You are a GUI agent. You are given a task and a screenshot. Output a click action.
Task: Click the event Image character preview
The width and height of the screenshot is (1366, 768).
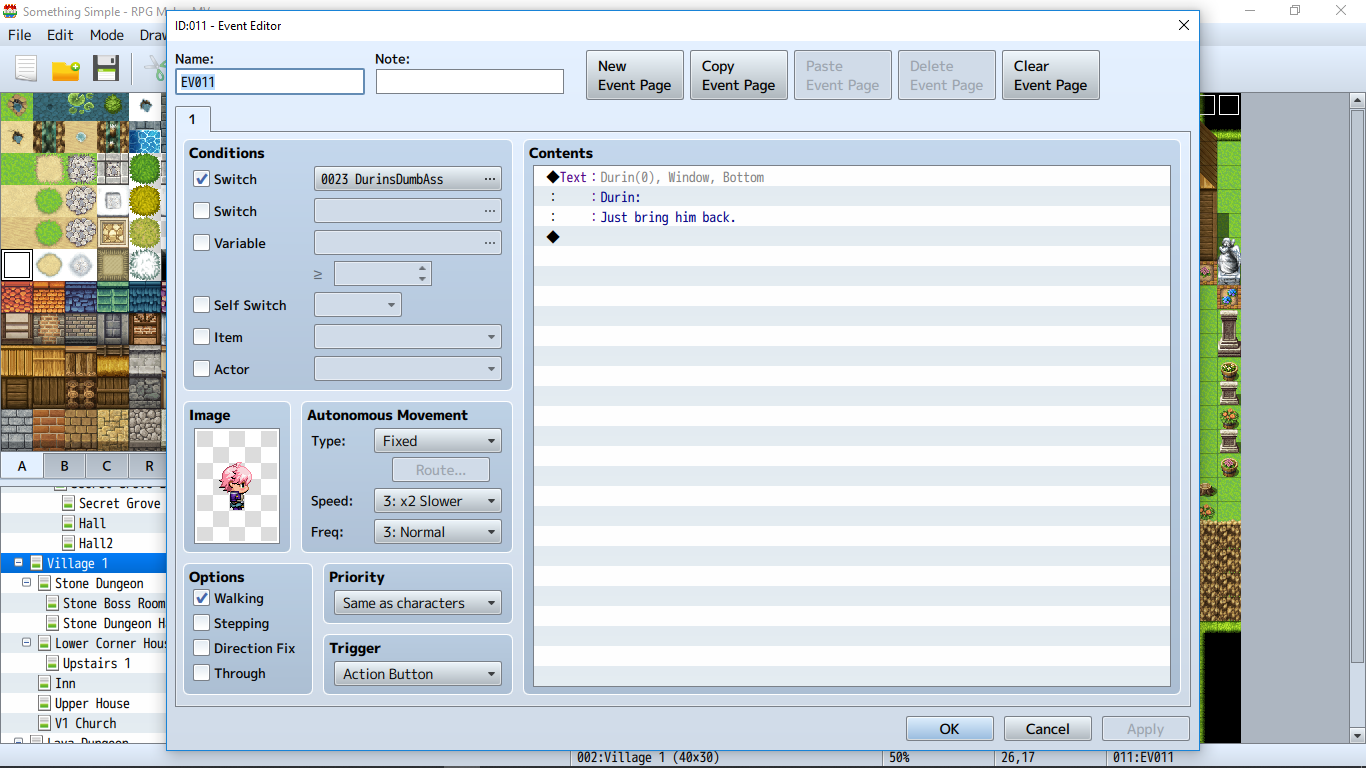[237, 487]
